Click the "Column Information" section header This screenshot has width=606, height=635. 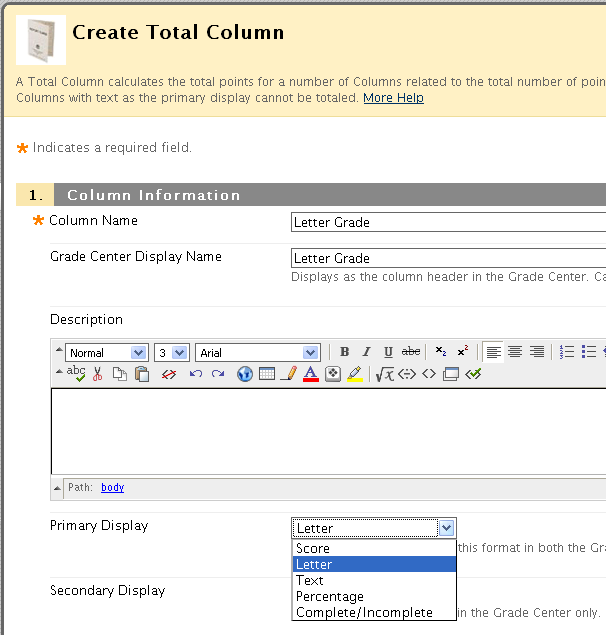click(x=154, y=195)
